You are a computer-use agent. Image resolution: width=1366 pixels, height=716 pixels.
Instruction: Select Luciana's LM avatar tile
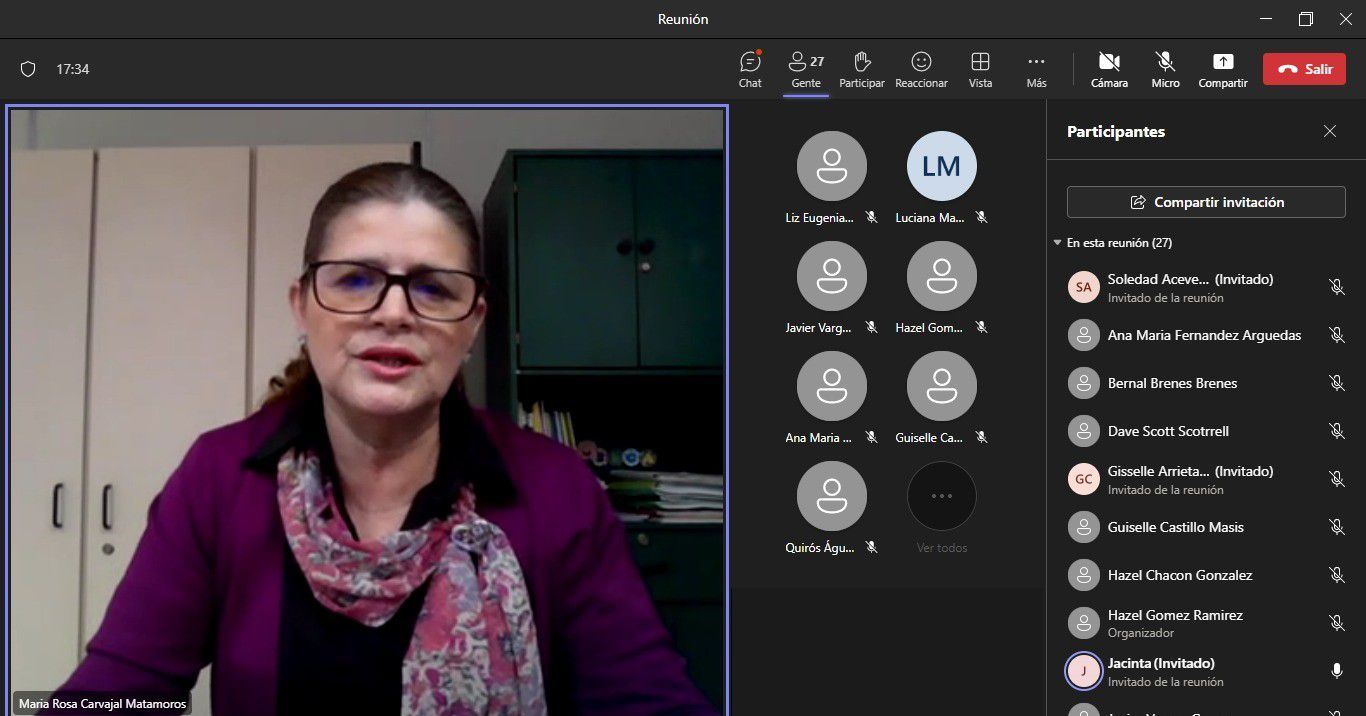941,166
